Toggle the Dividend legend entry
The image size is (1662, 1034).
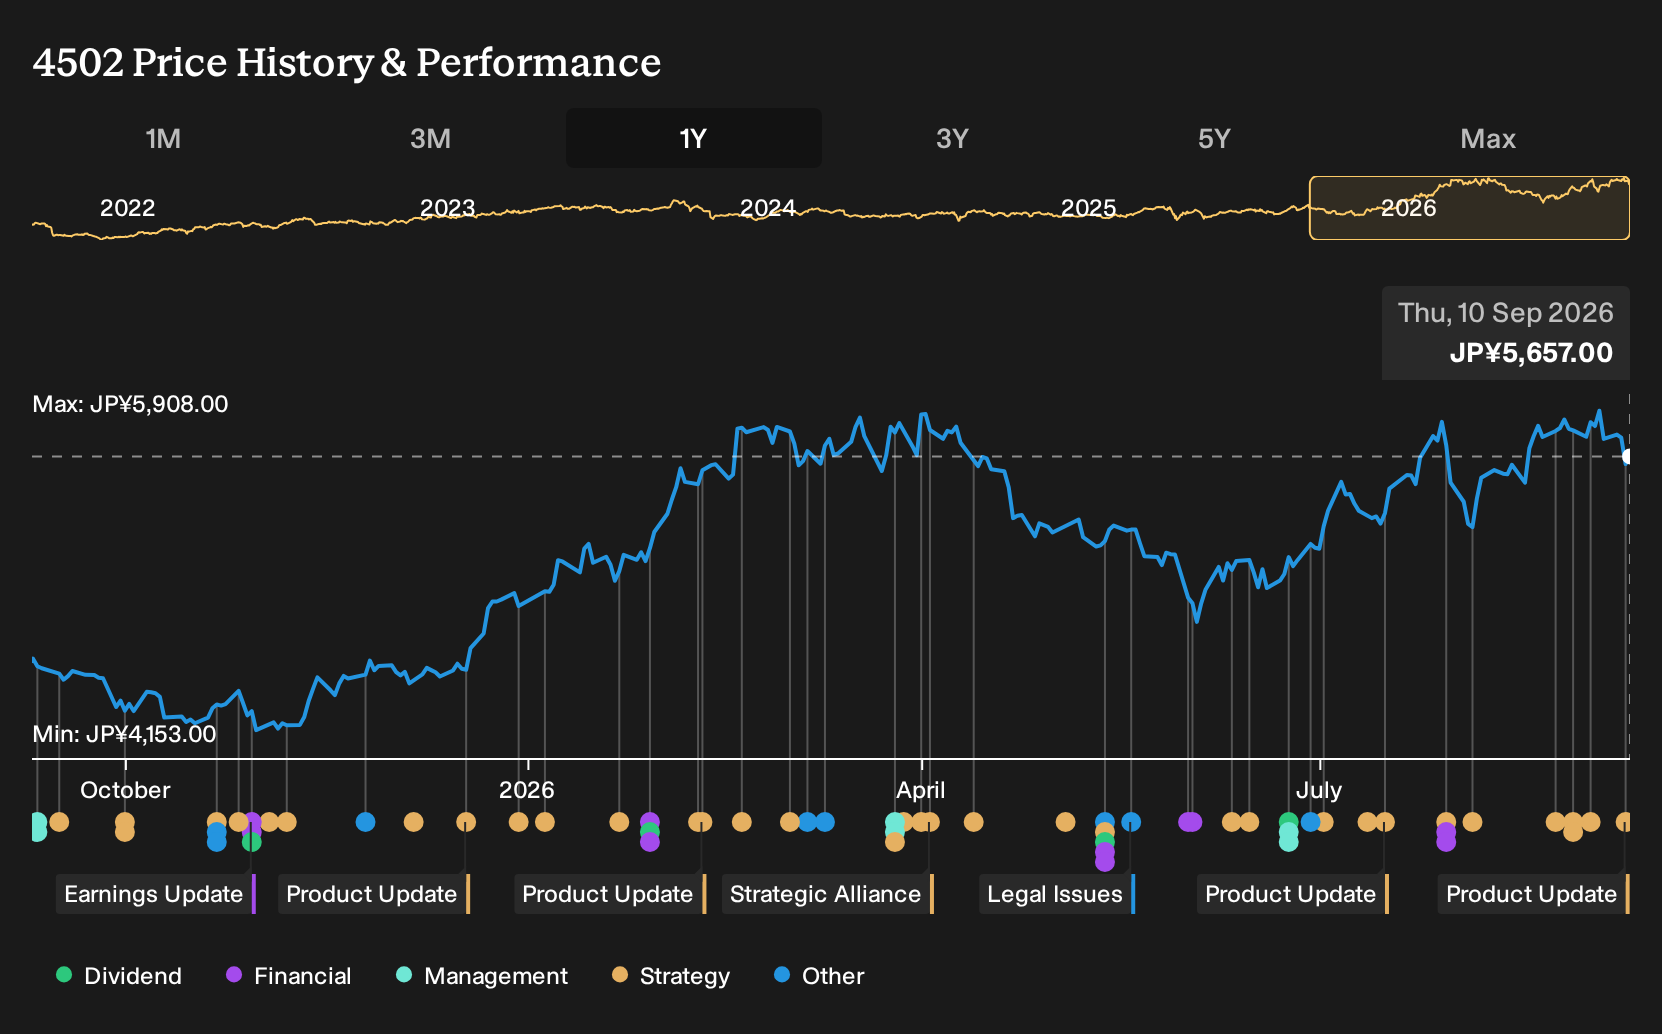coord(119,976)
